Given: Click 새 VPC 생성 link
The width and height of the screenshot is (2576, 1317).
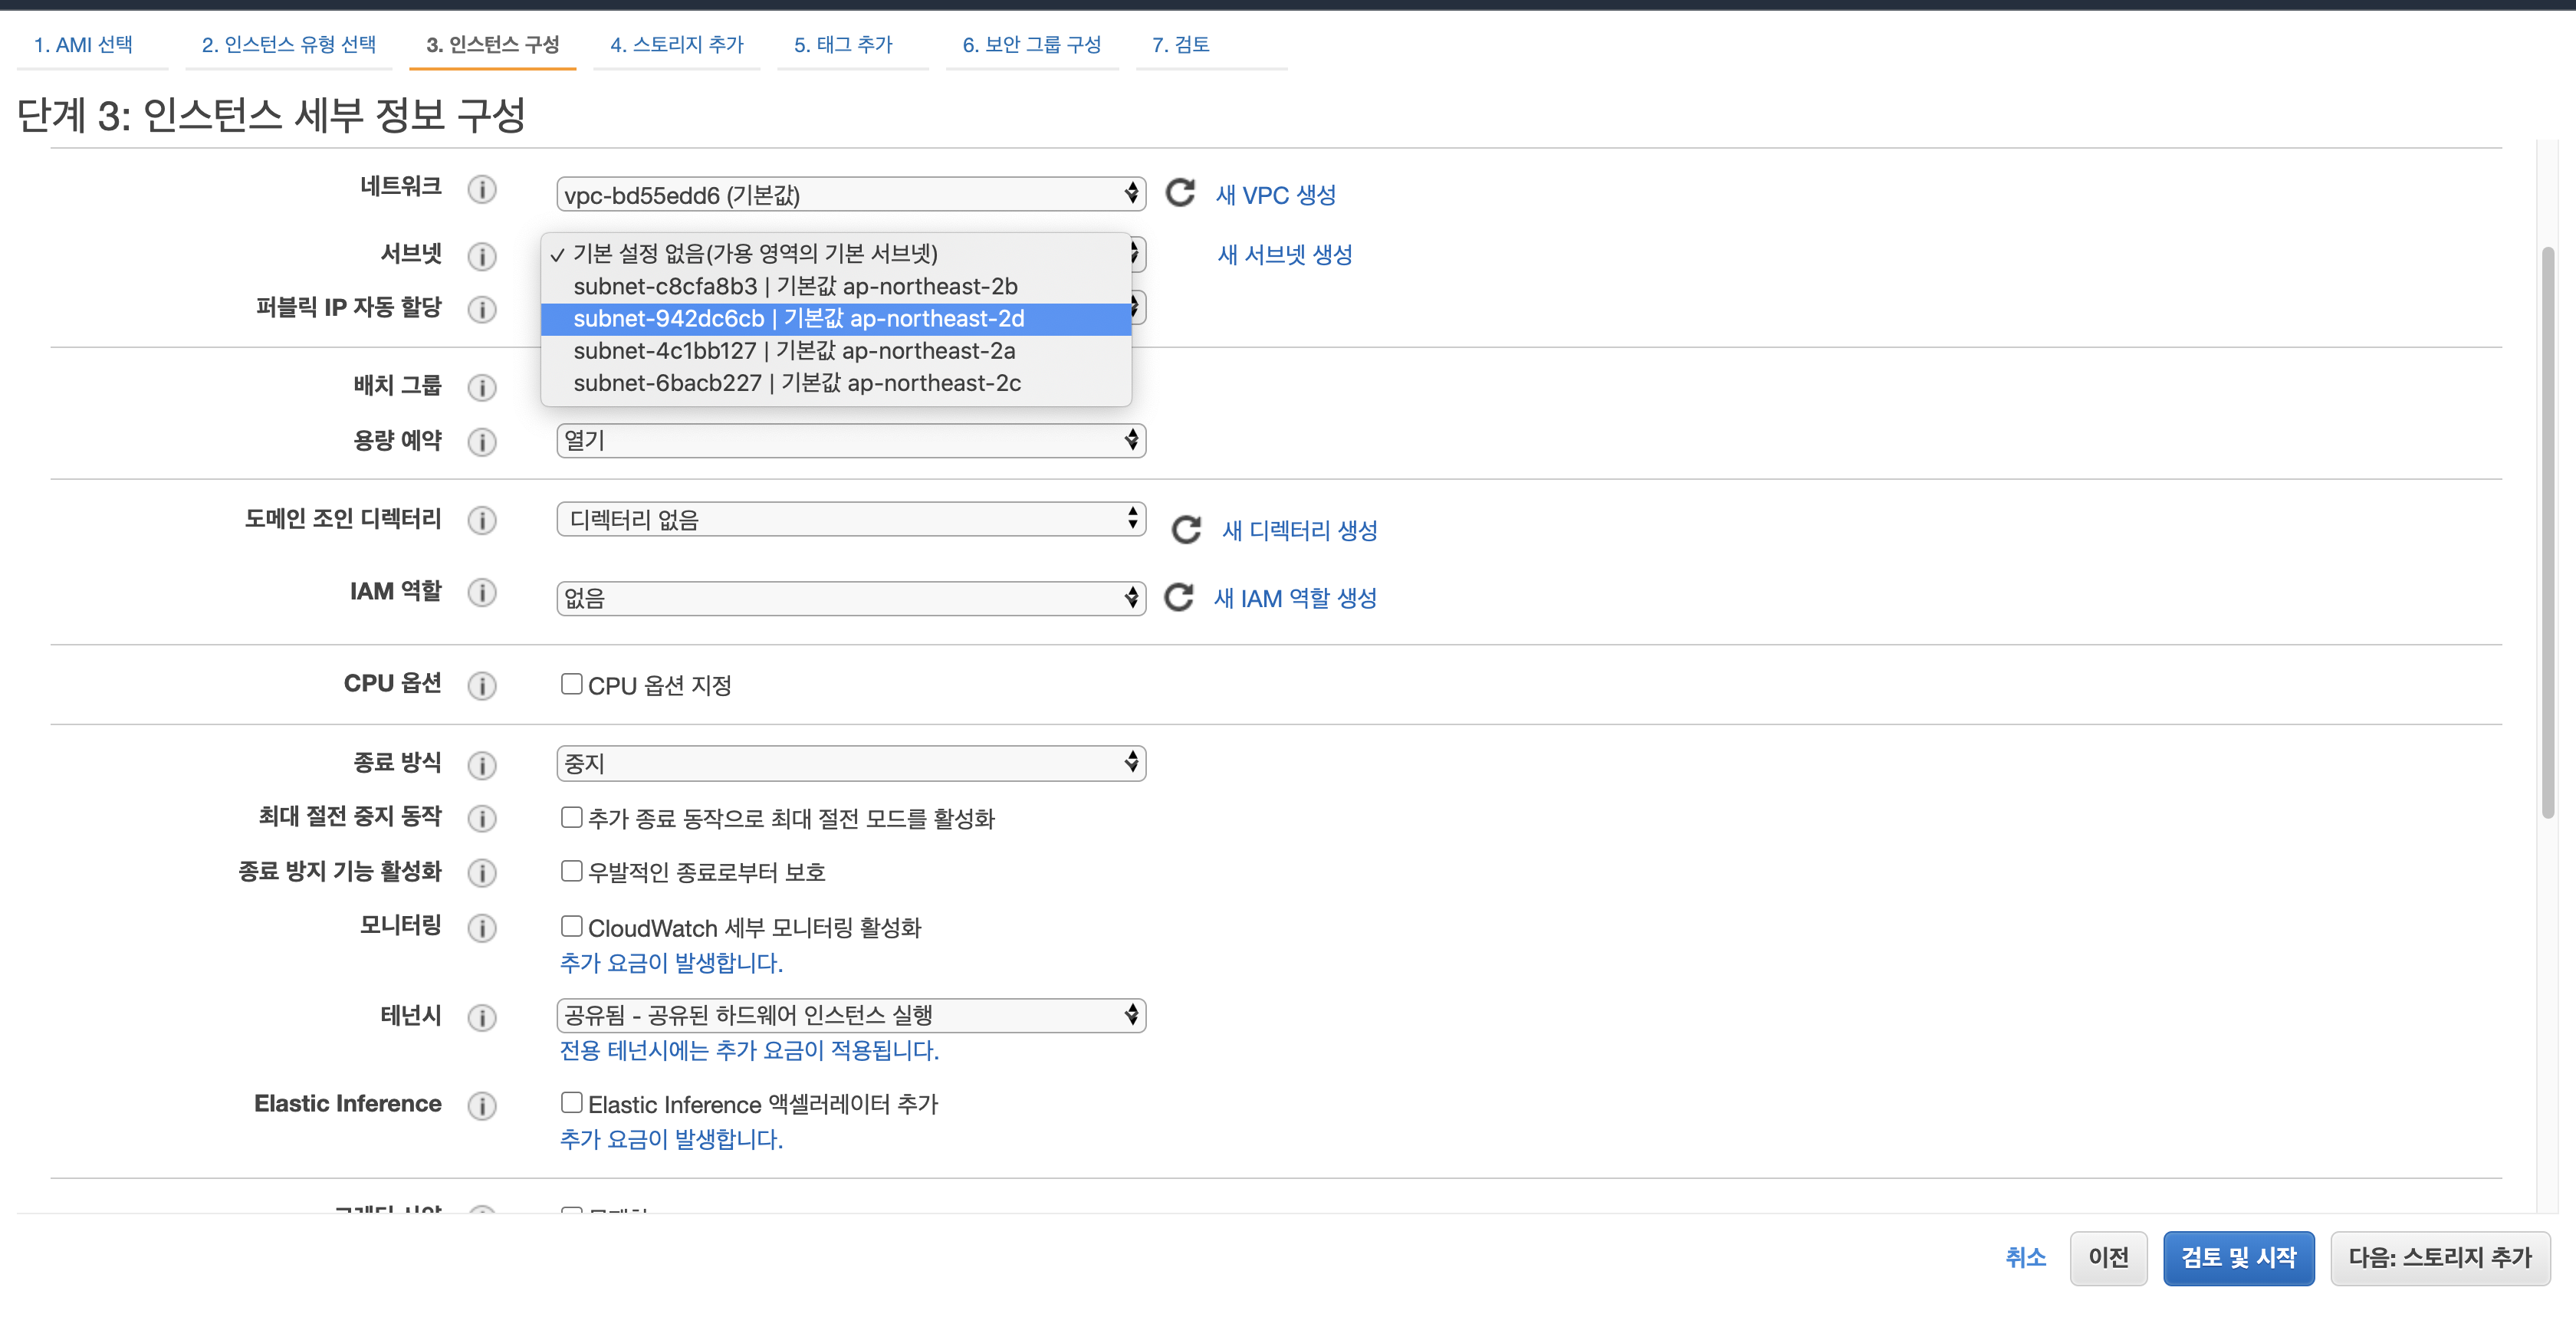Looking at the screenshot, I should click(1275, 195).
